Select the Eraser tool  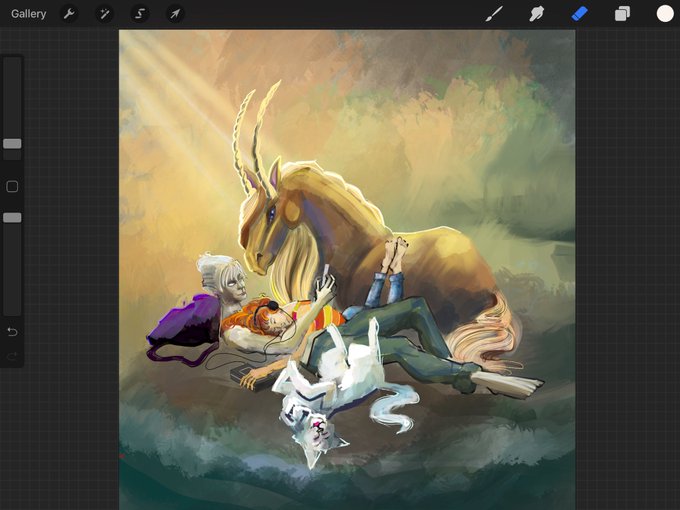tap(579, 14)
